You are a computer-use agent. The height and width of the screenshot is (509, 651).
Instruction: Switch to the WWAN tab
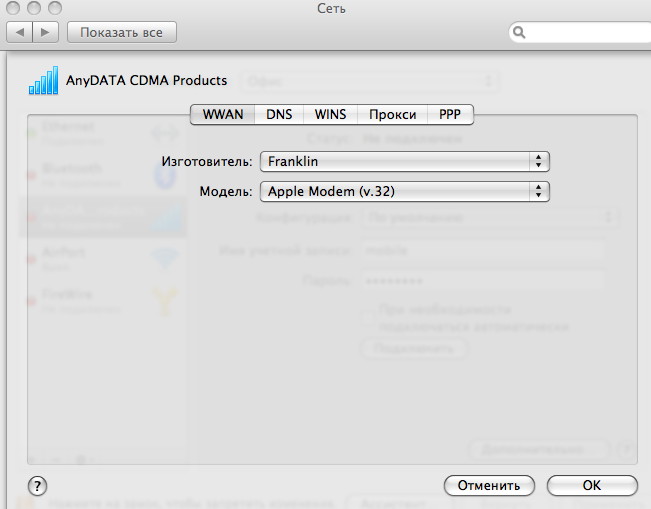(222, 114)
